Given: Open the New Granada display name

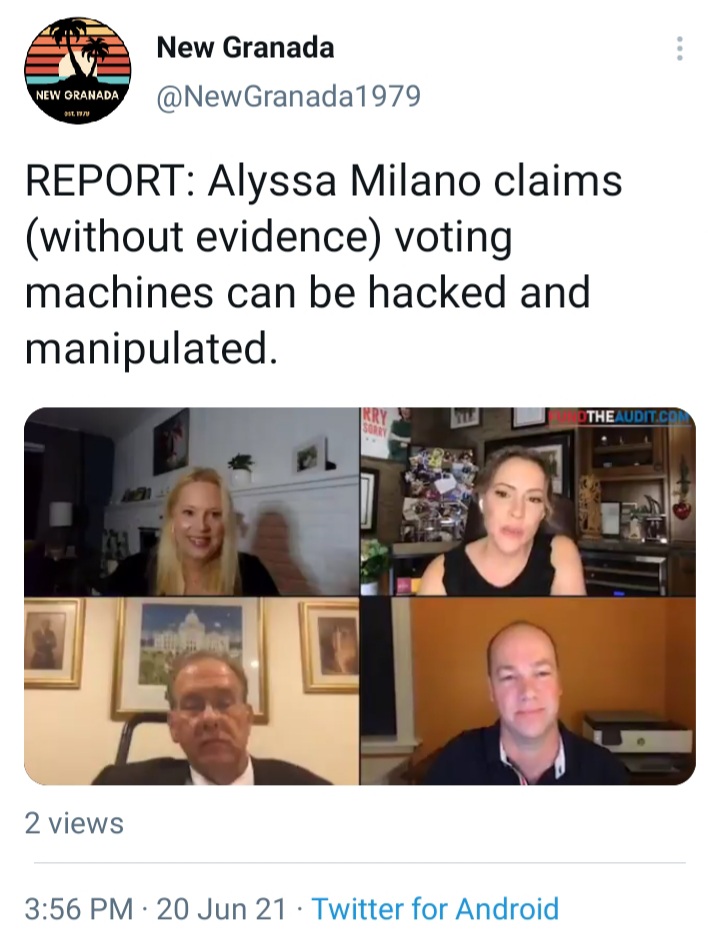Looking at the screenshot, I should pyautogui.click(x=245, y=48).
